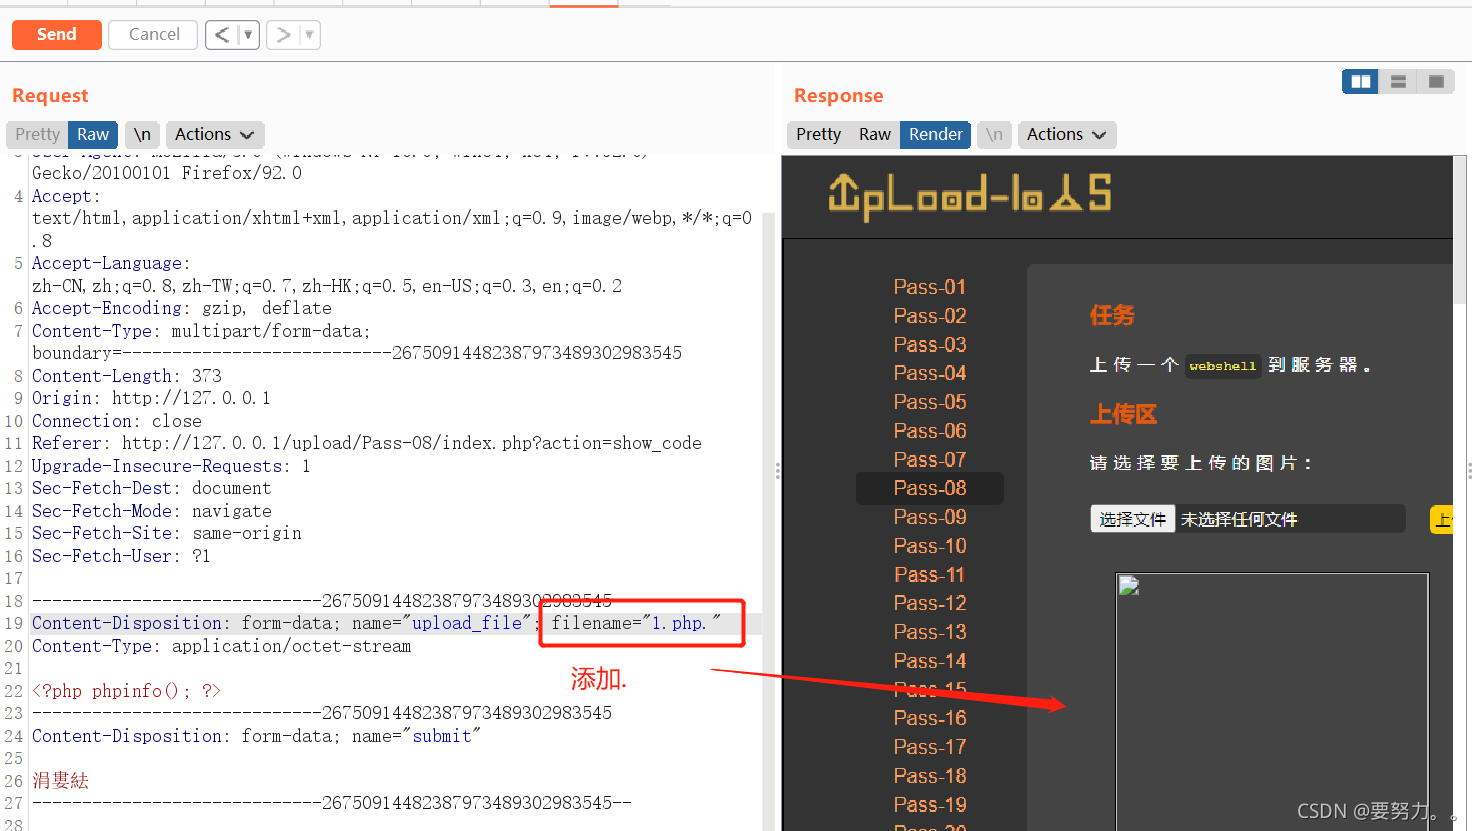This screenshot has width=1472, height=831.
Task: Click the application/octet-stream content type line
Action: [221, 646]
